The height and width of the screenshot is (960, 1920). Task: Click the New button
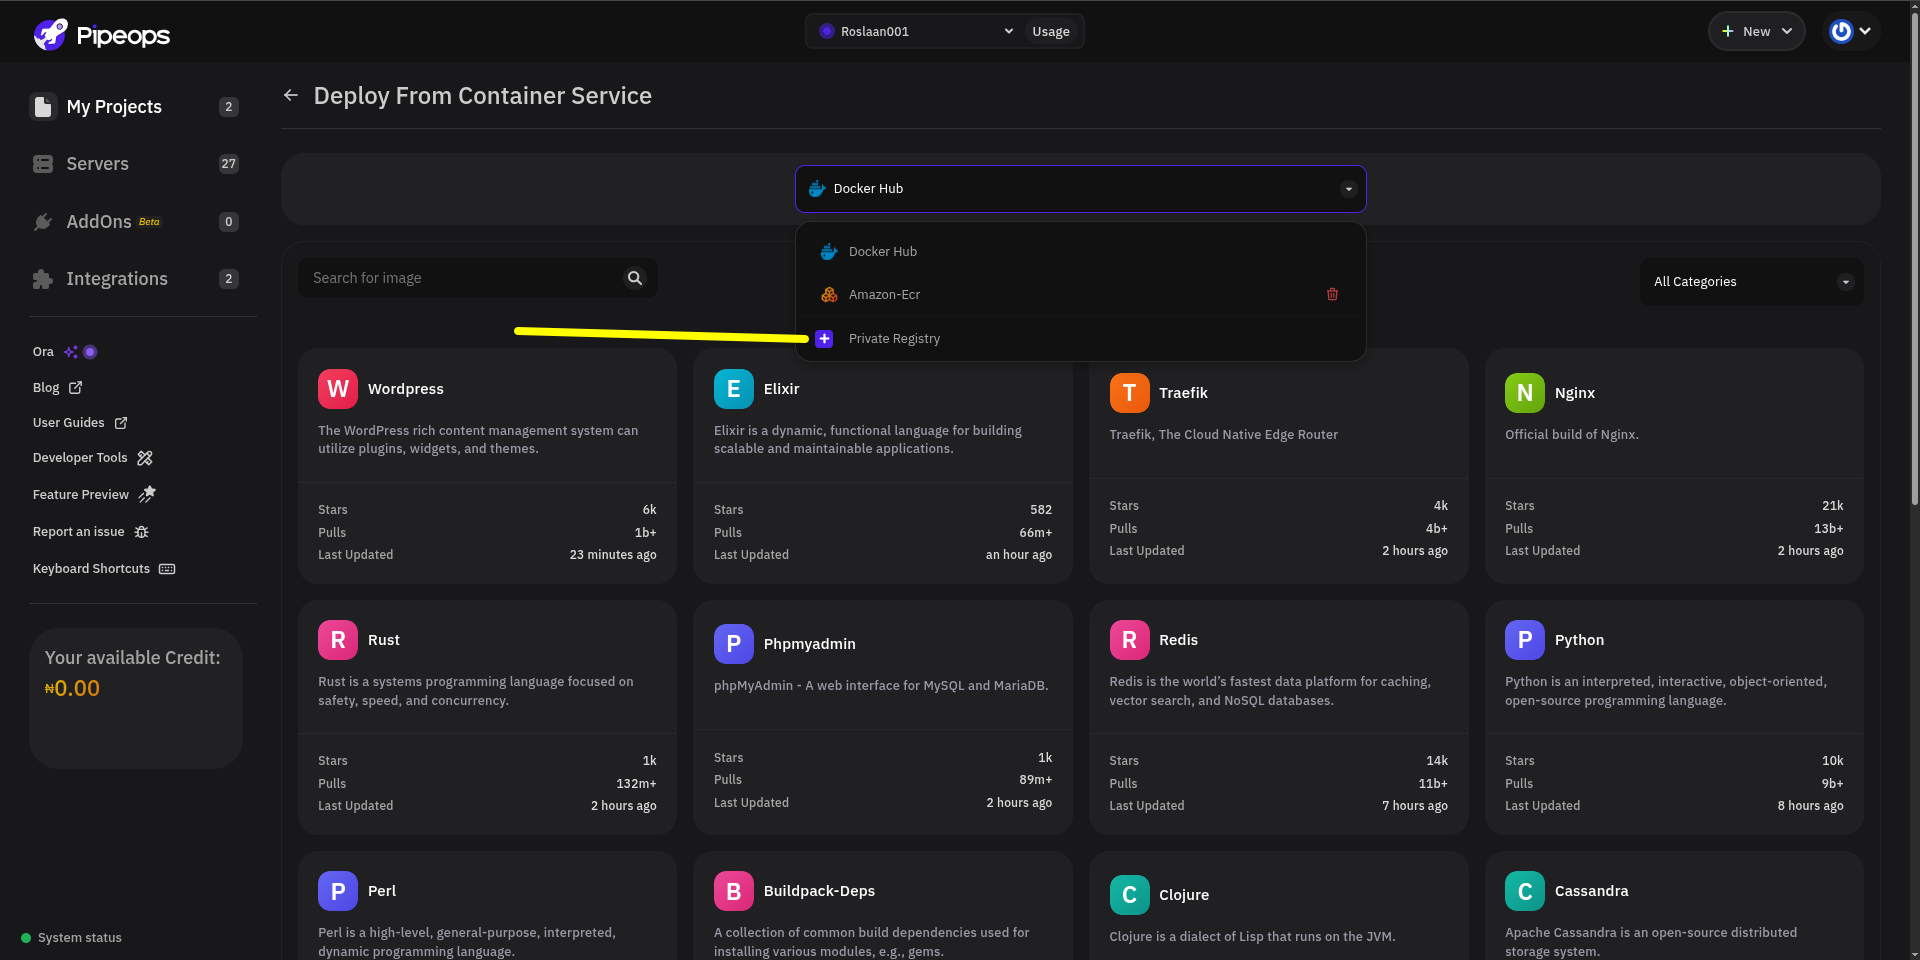pyautogui.click(x=1756, y=31)
